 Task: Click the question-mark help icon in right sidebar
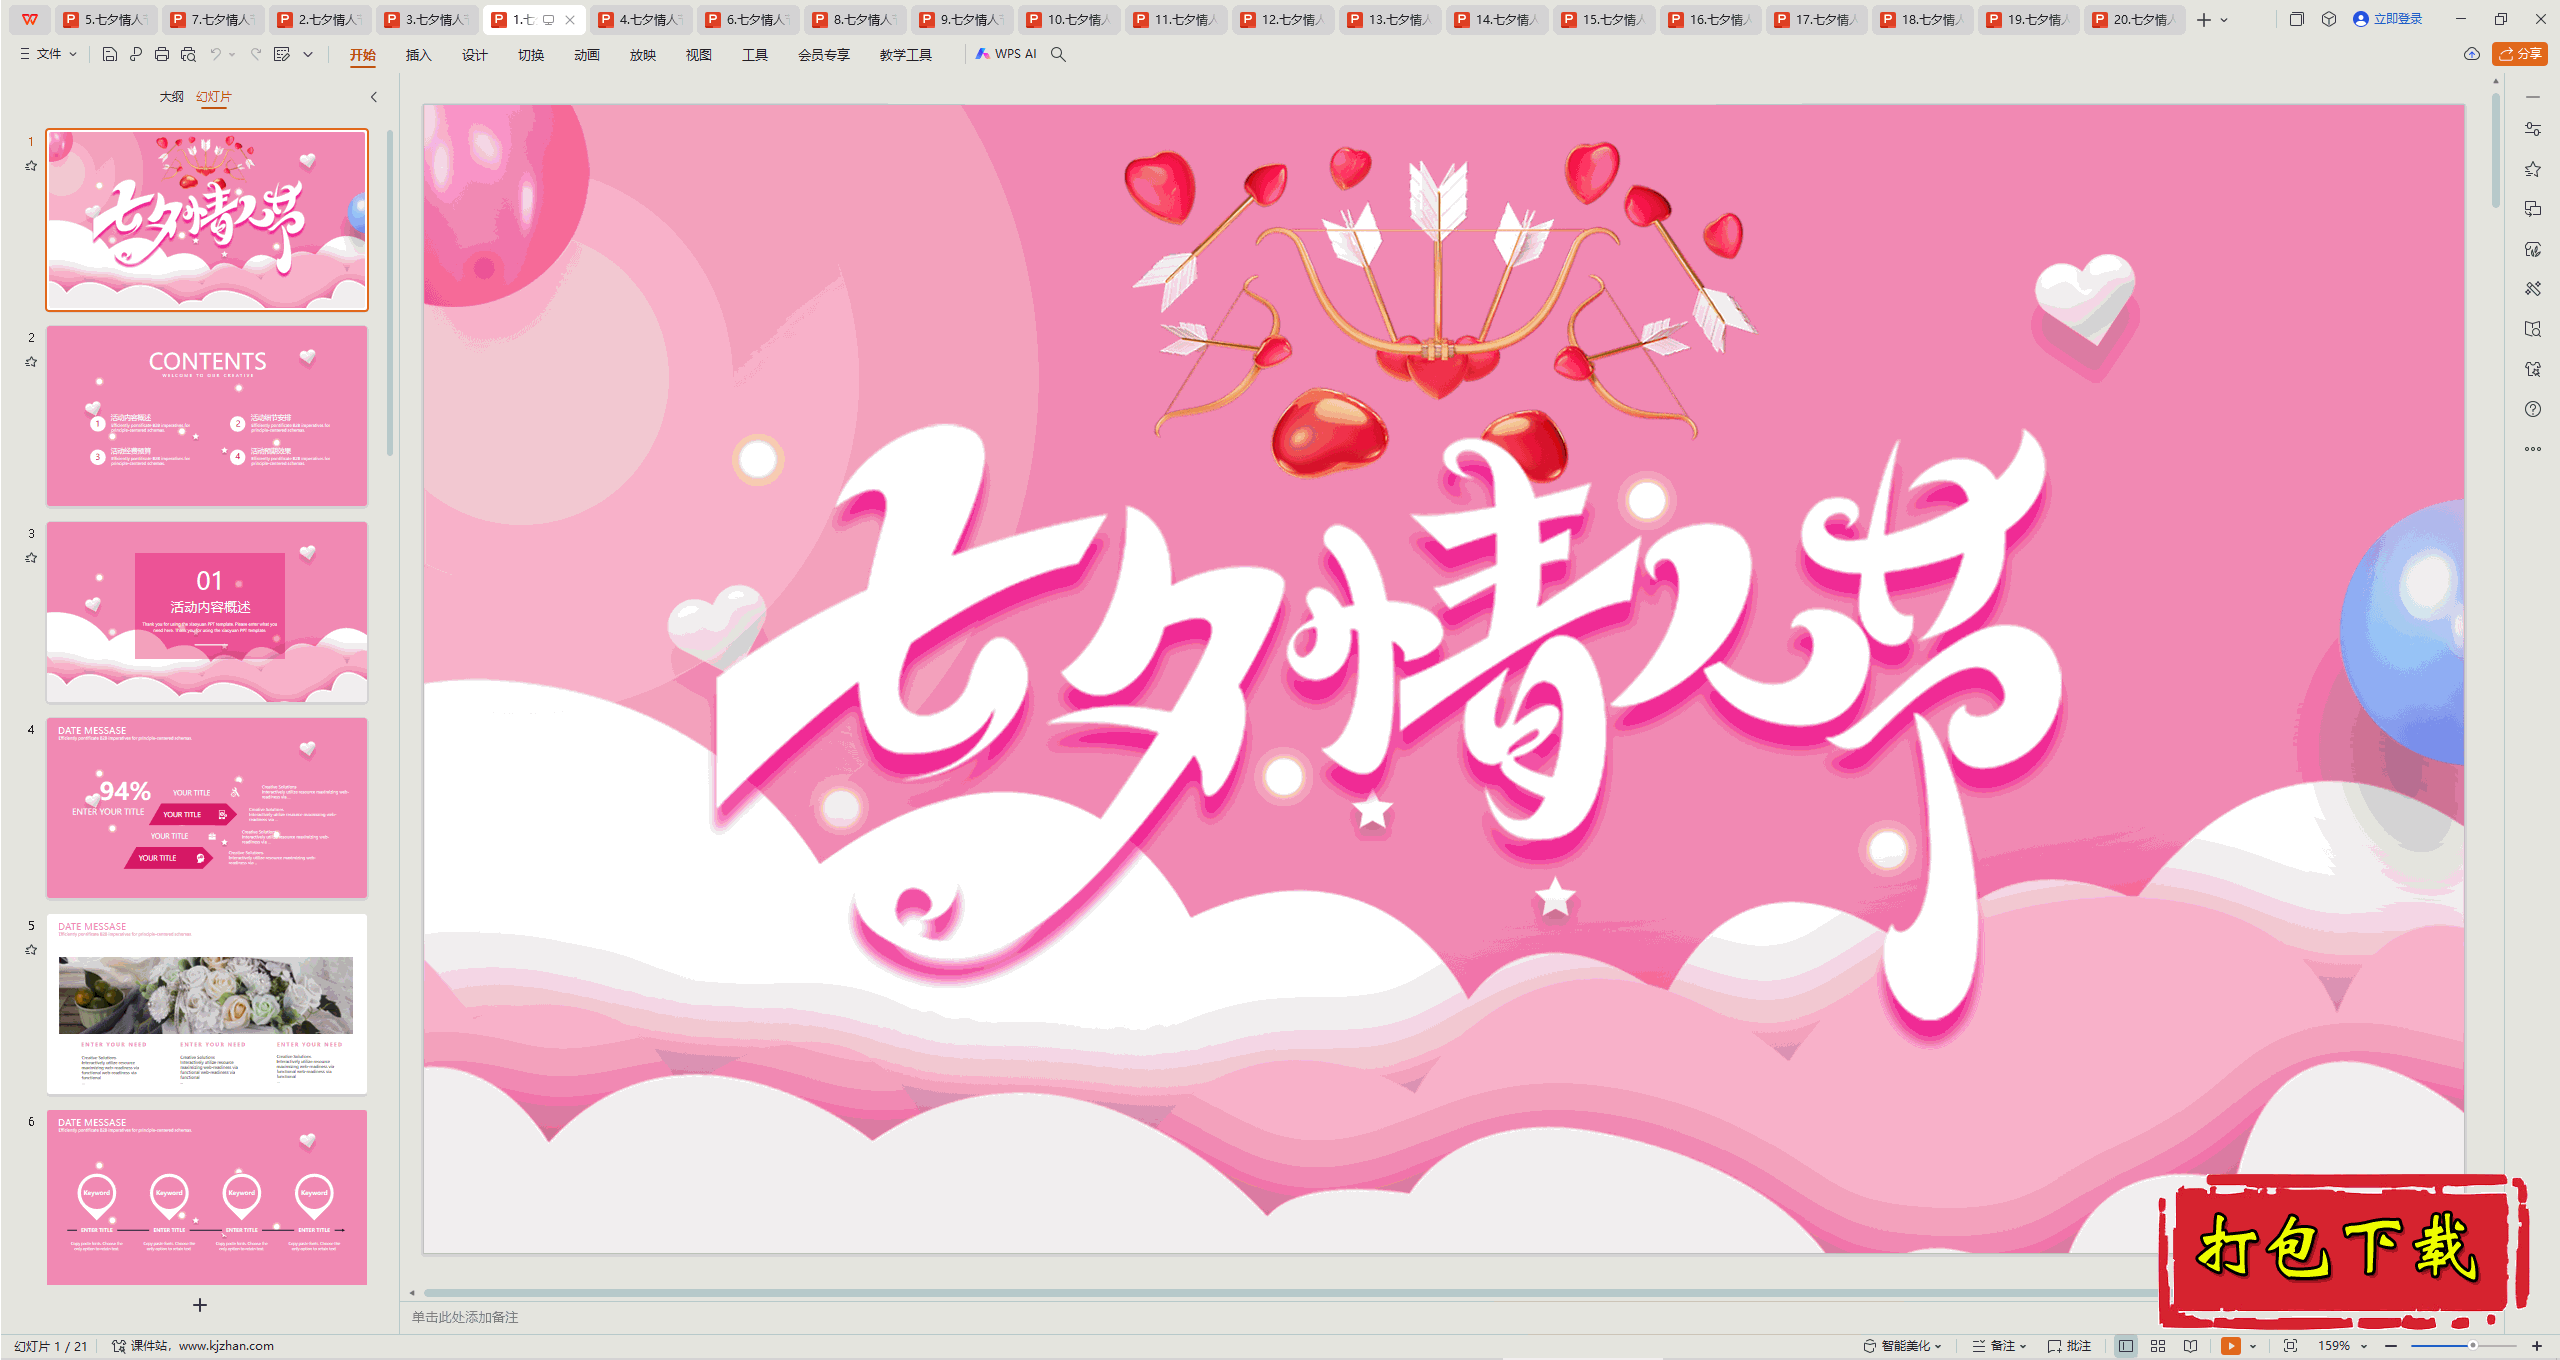click(x=2533, y=409)
